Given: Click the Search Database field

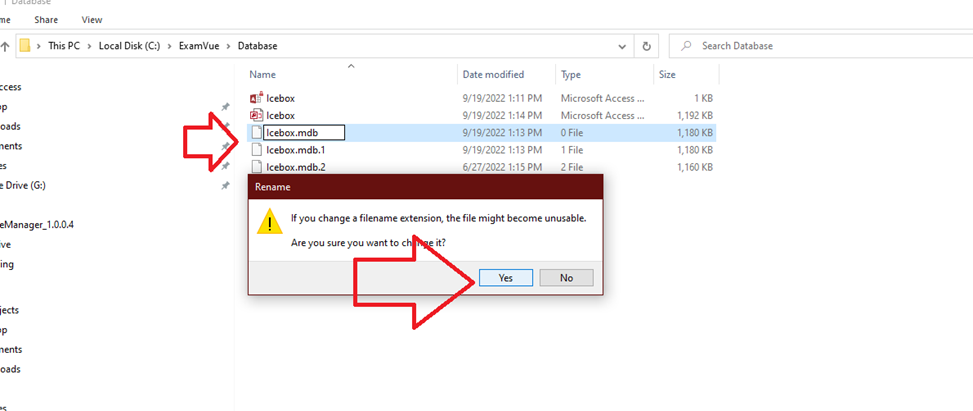Looking at the screenshot, I should (820, 46).
